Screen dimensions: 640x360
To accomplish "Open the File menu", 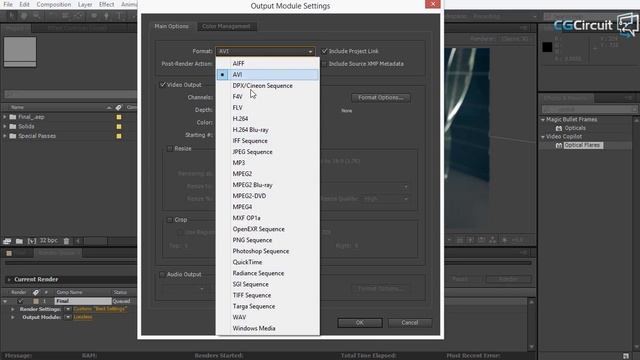I will (8, 4).
